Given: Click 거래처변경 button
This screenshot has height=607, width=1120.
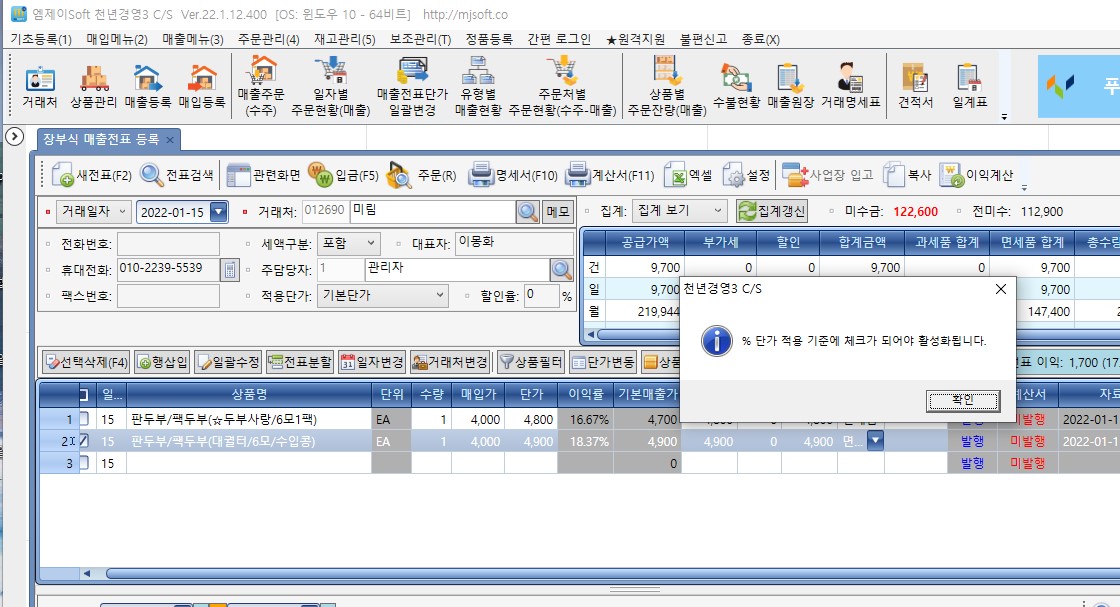Looking at the screenshot, I should [x=449, y=362].
